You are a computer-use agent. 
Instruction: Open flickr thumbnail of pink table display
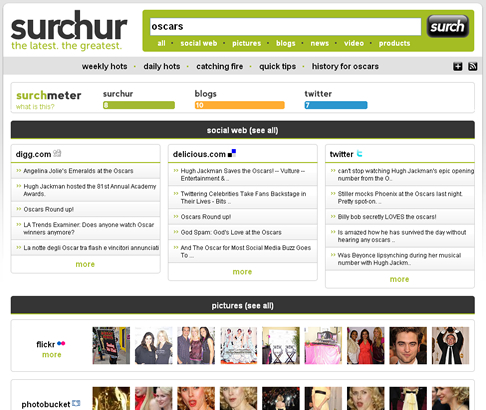[323, 345]
